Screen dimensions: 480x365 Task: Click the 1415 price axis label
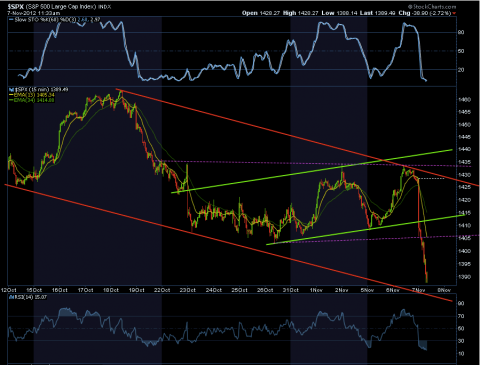(465, 213)
